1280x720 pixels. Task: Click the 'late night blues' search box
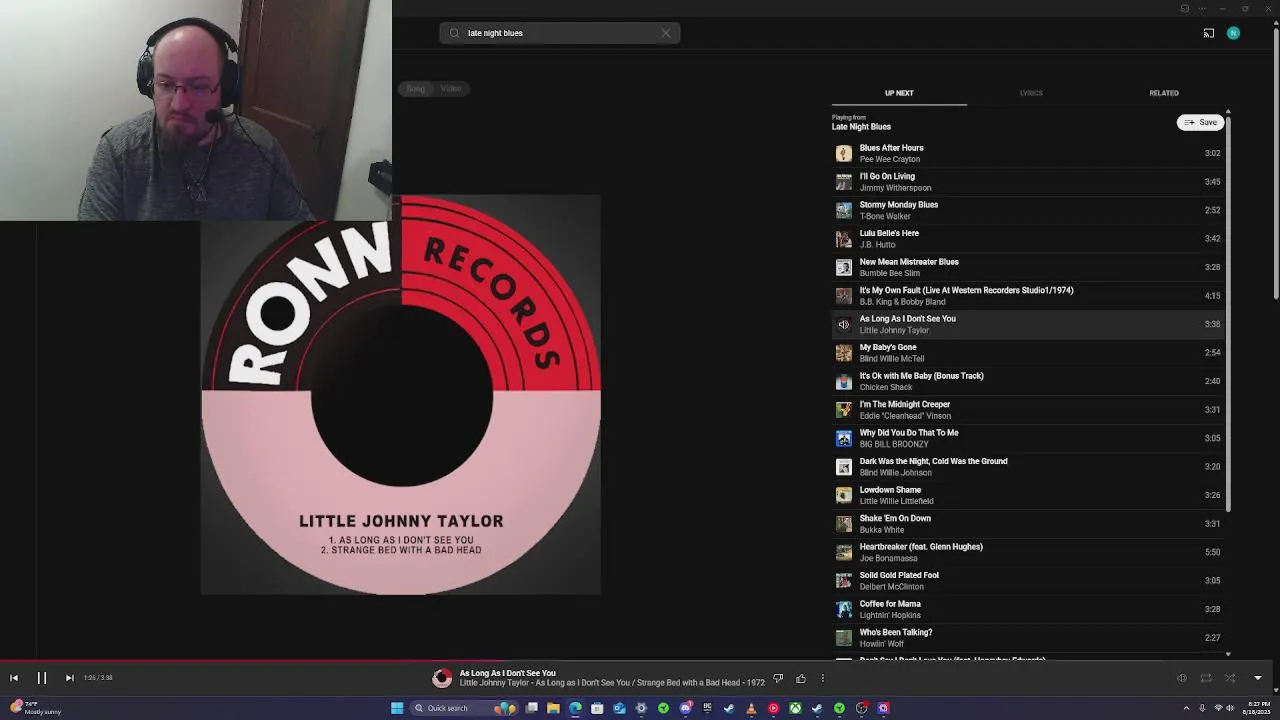point(560,33)
